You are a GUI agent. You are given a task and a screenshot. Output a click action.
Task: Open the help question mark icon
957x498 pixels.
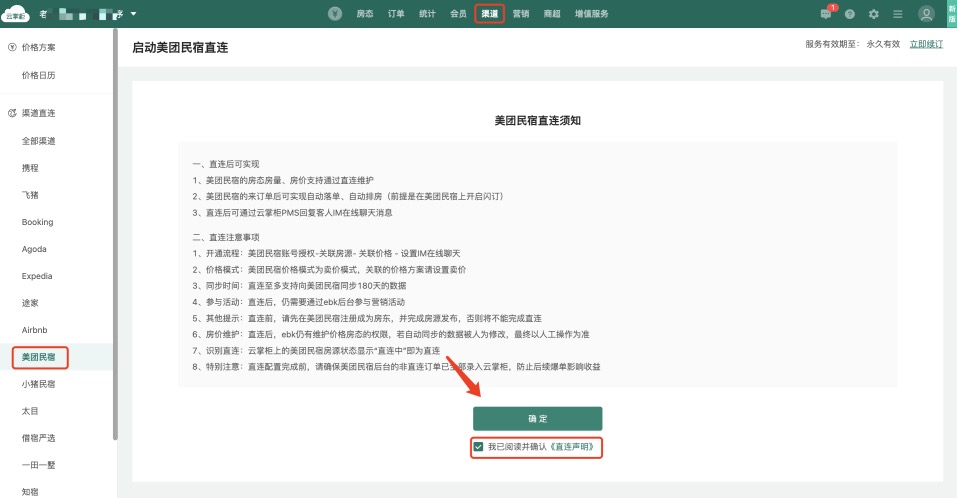coord(850,14)
